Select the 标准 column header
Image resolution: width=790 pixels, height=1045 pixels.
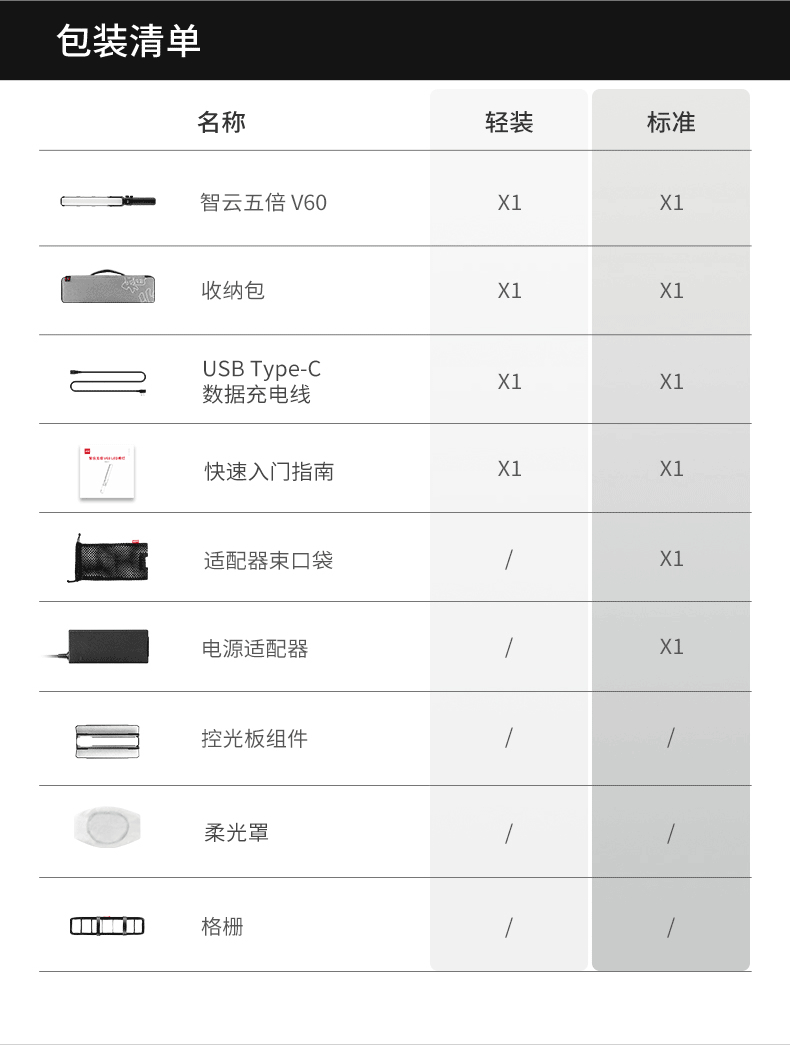671,123
